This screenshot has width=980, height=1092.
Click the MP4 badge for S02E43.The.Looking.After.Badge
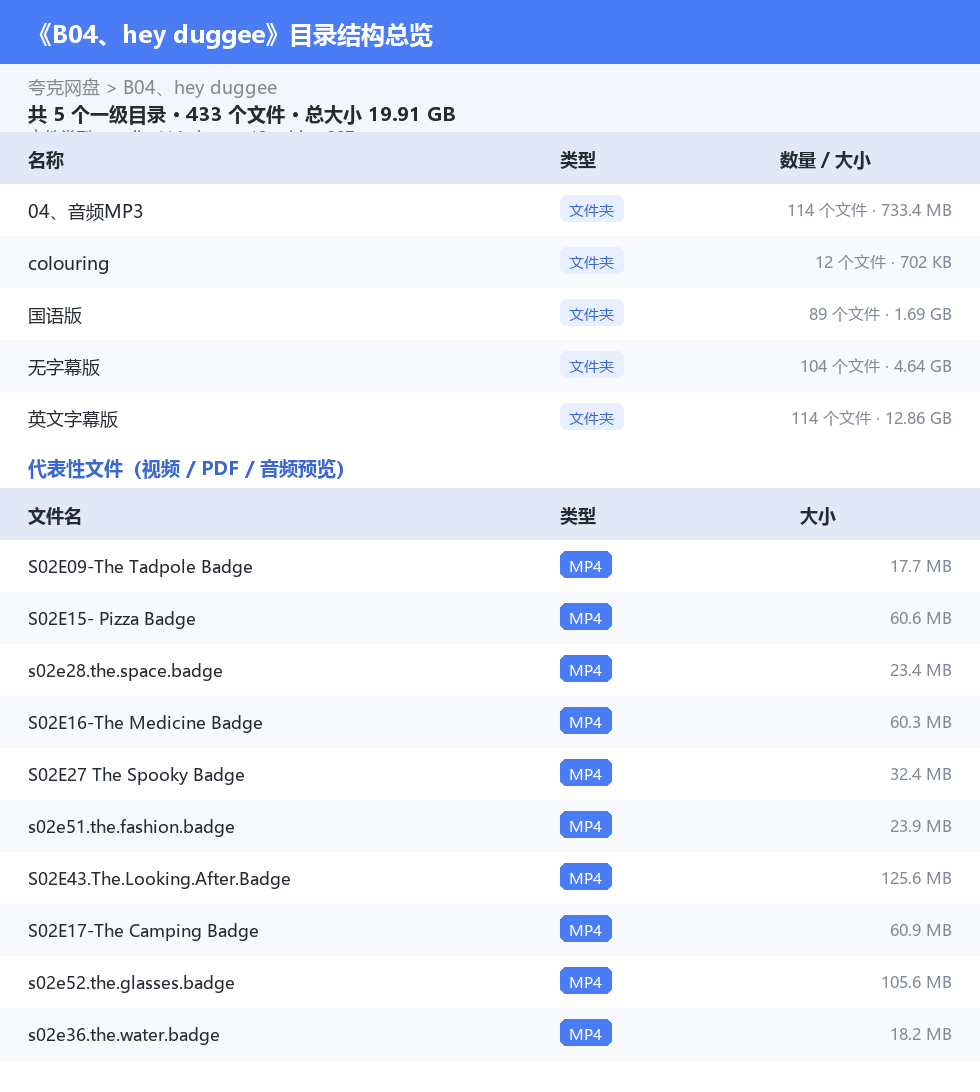(x=586, y=878)
